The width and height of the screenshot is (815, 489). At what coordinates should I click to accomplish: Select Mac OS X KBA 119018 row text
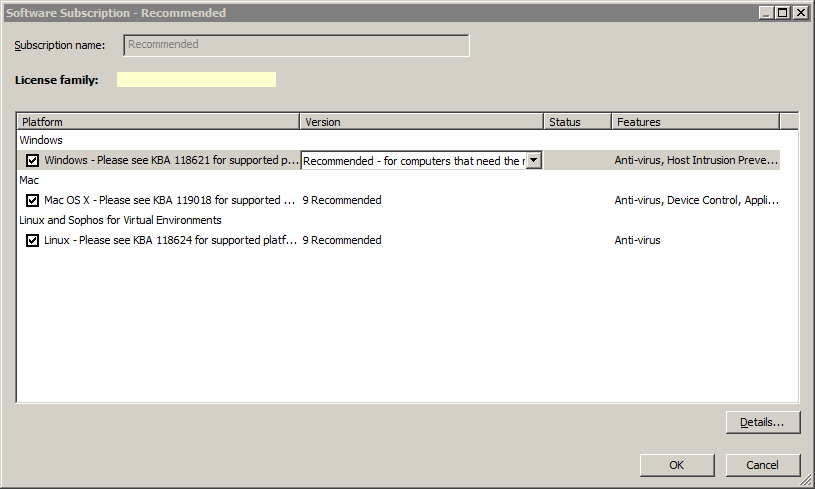pyautogui.click(x=170, y=200)
